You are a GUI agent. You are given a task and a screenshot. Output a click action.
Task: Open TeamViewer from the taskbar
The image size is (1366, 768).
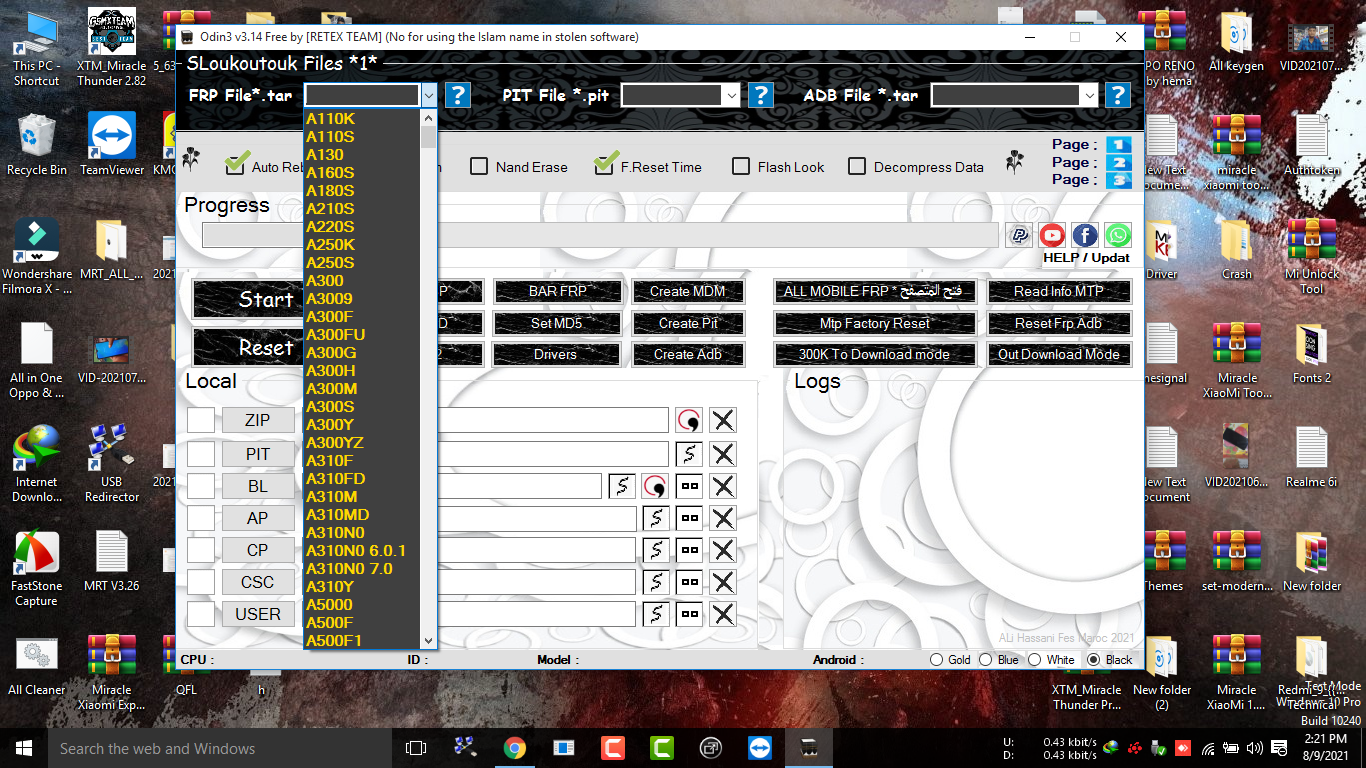click(760, 748)
